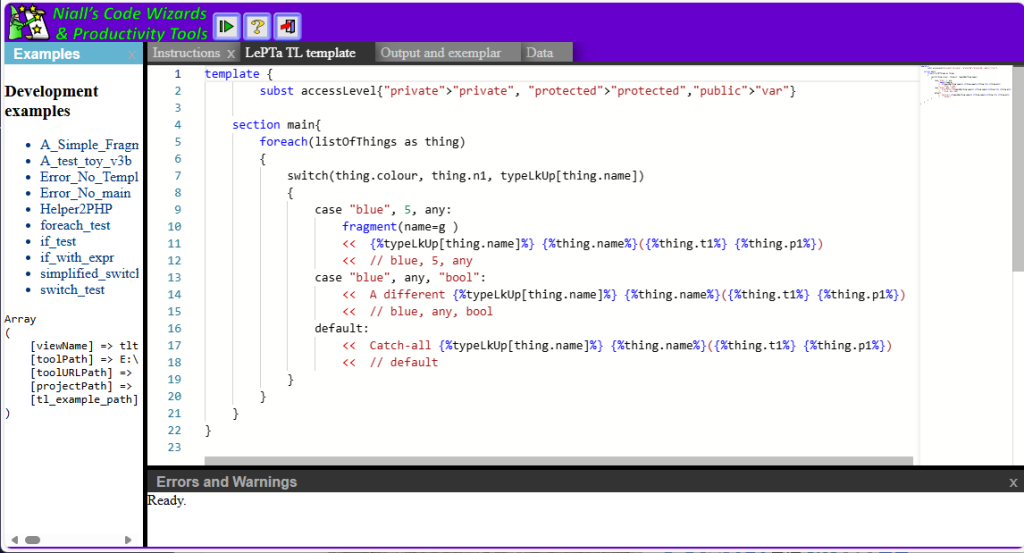Click the Niall's Code Wizards title
Screen dimensions: 1024x553
pos(130,24)
